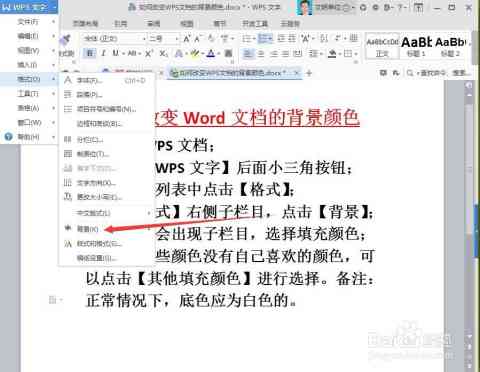Increase font size with larger A button
The image size is (480, 372).
point(187,39)
